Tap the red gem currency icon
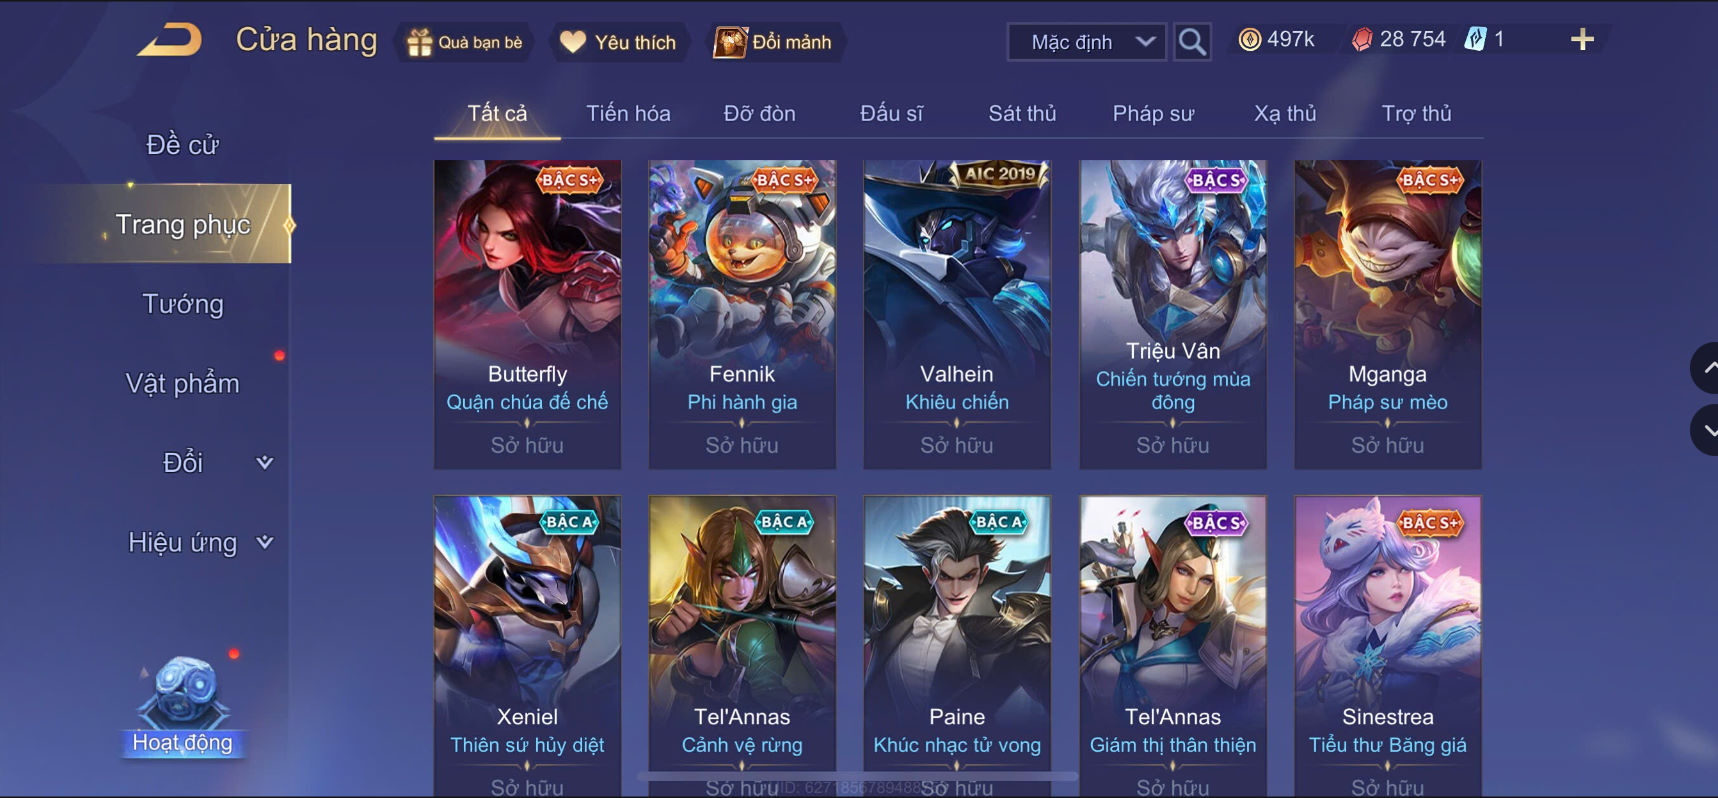 1361,40
